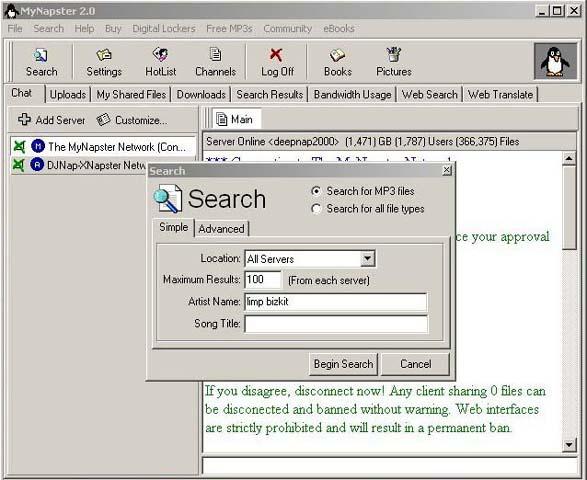Switch to the Bandwidth Usage tab
587x480 pixels.
click(x=352, y=94)
